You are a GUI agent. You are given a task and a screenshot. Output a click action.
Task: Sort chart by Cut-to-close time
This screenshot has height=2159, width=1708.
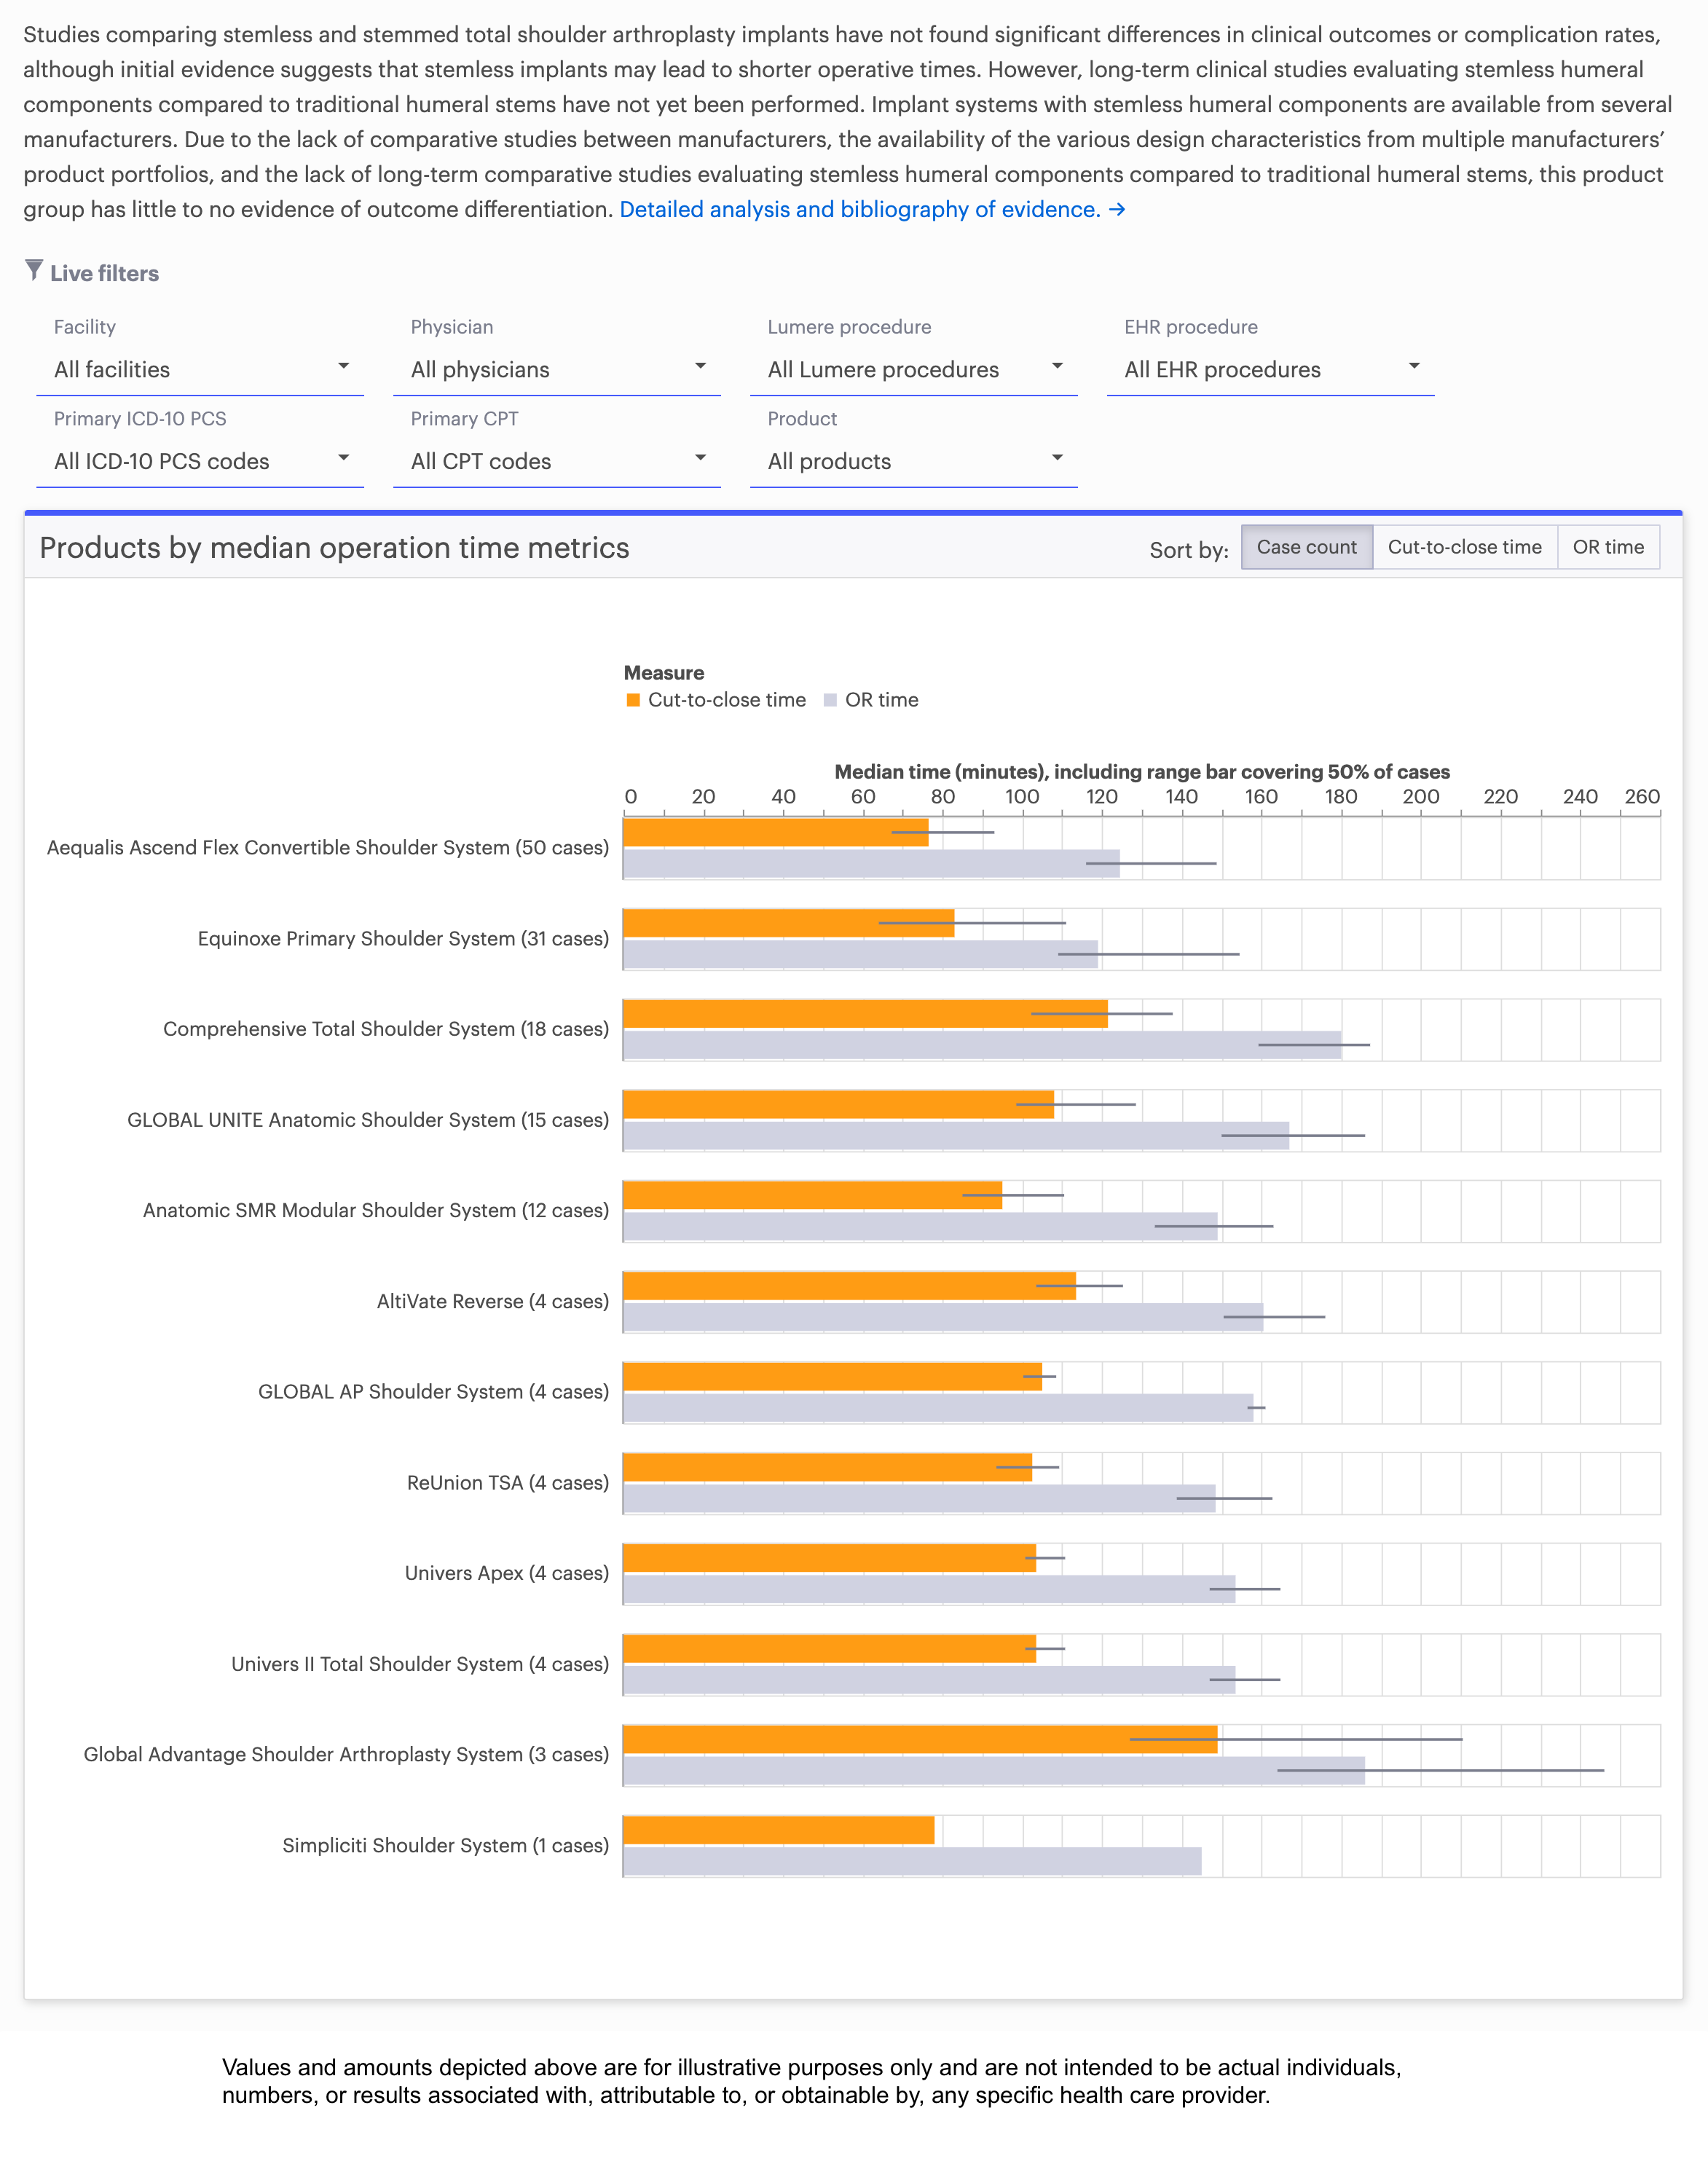pos(1464,547)
